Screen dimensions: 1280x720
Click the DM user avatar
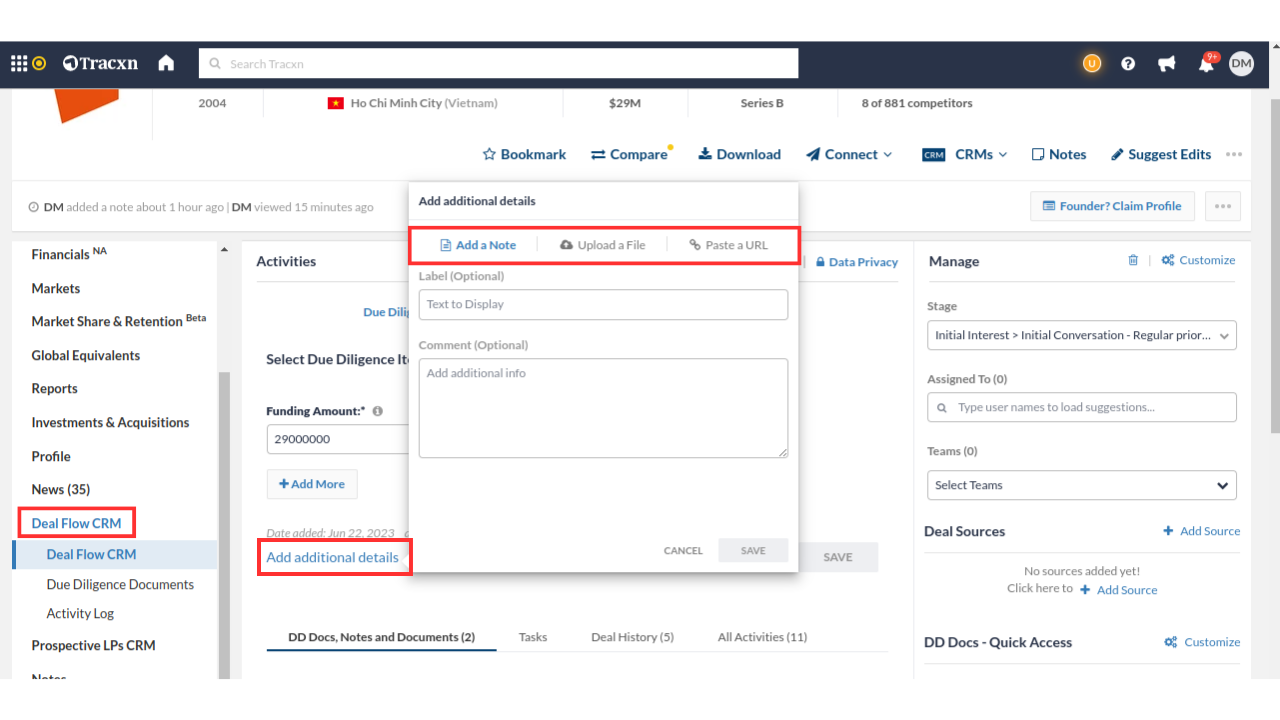1241,63
